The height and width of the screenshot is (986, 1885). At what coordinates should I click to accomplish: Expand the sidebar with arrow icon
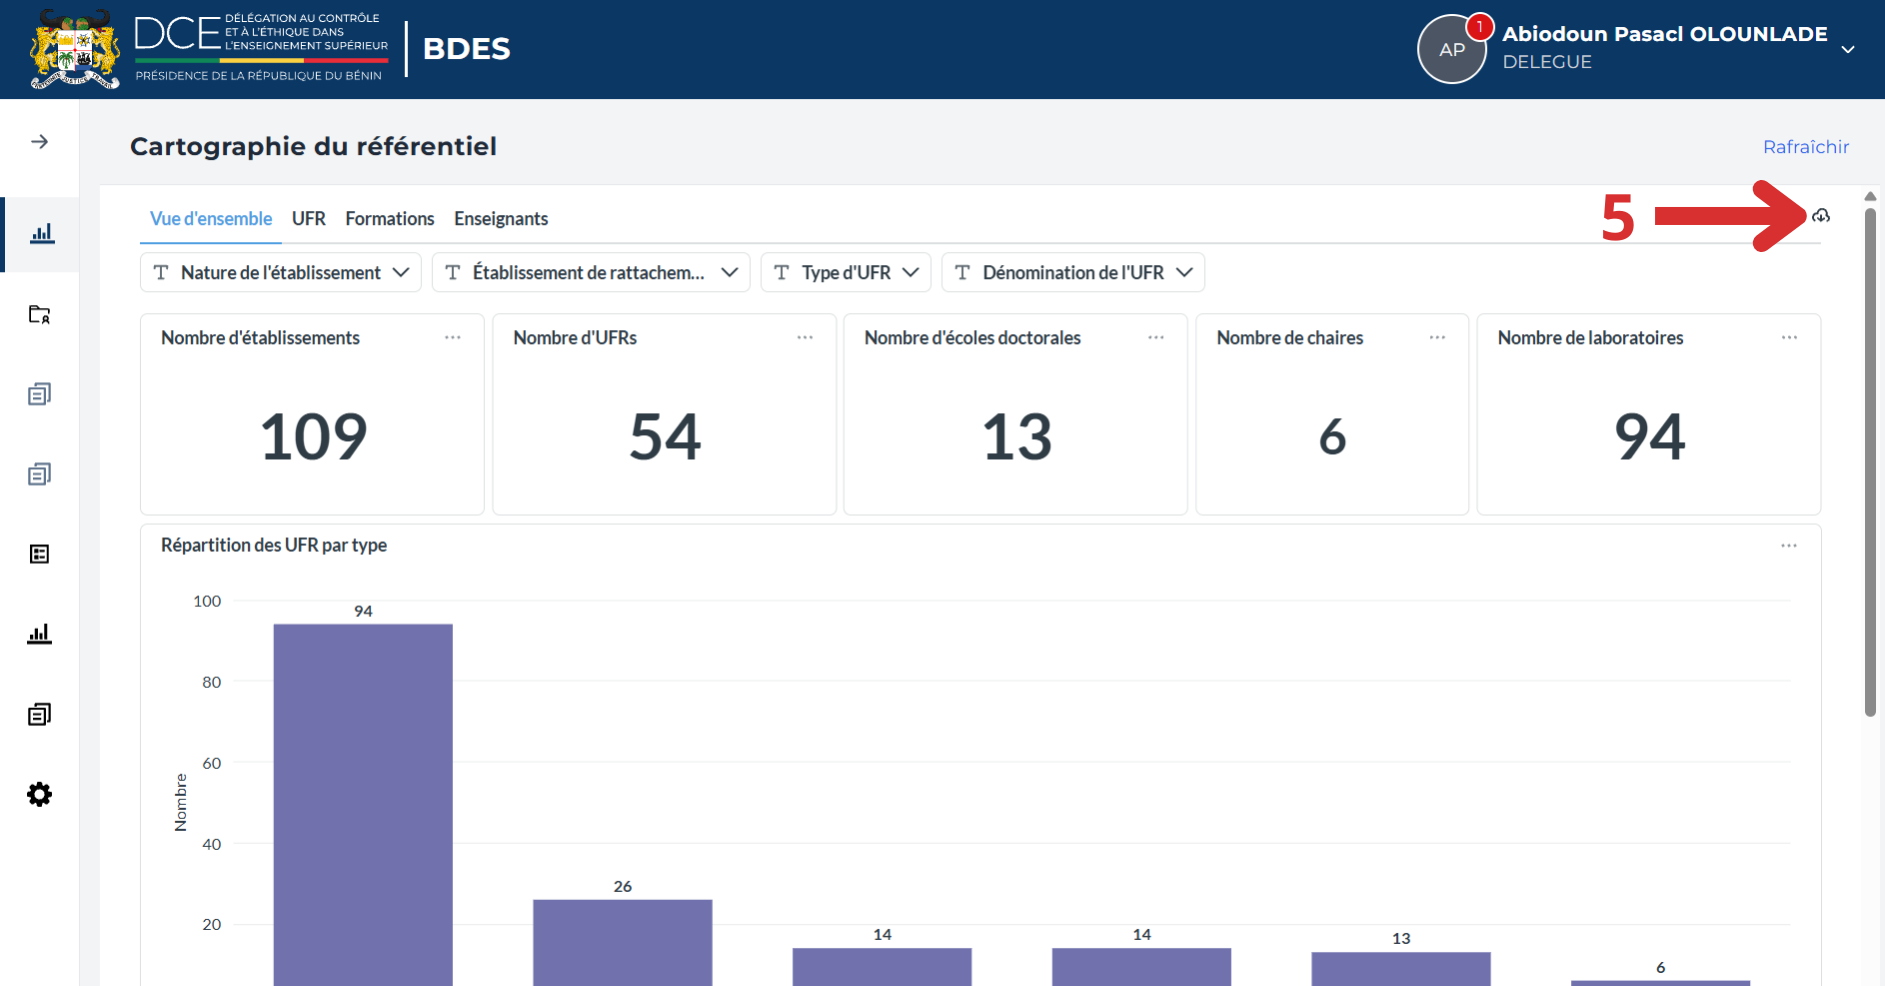coord(39,142)
